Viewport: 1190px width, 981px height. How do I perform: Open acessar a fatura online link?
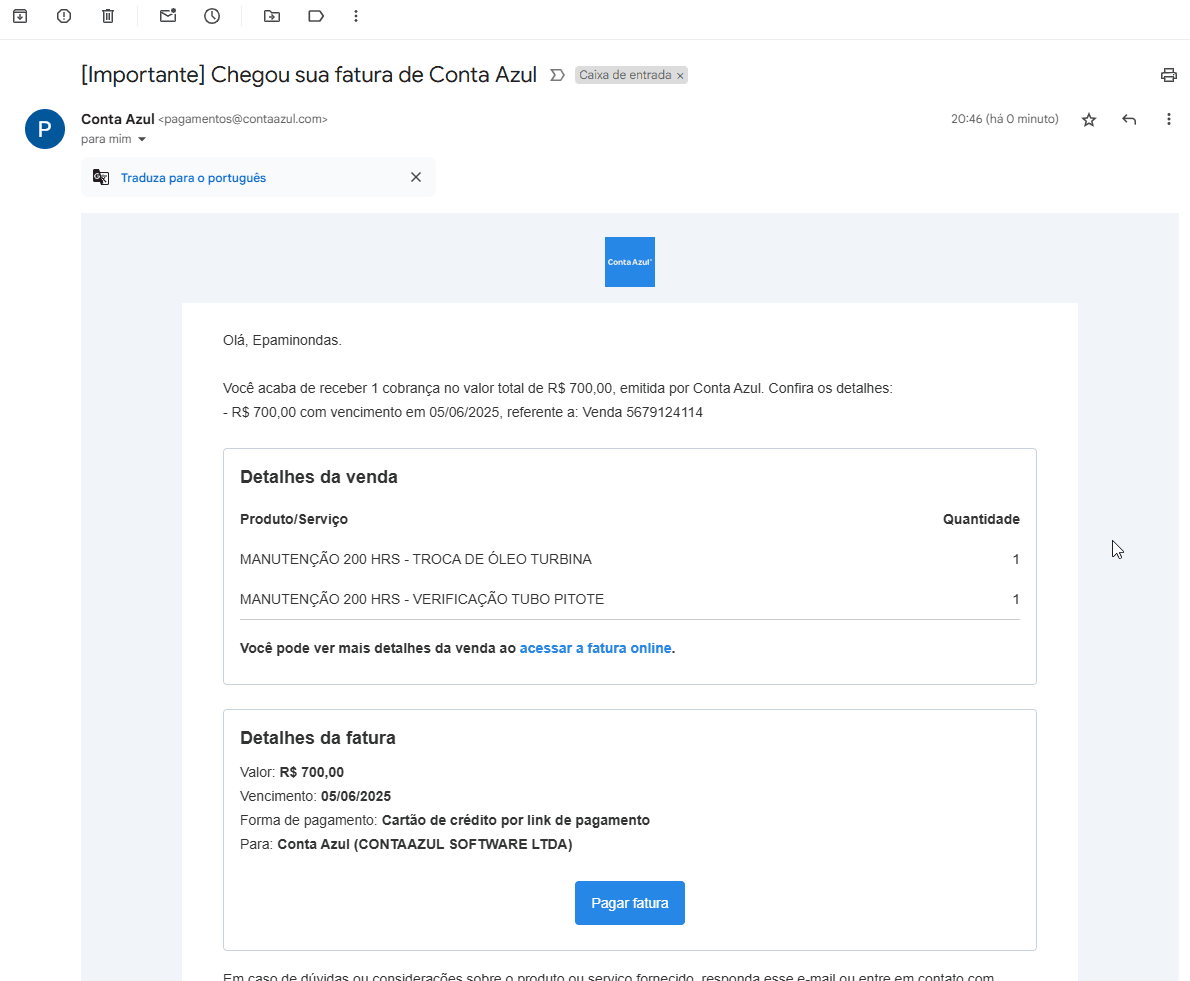[x=595, y=648]
